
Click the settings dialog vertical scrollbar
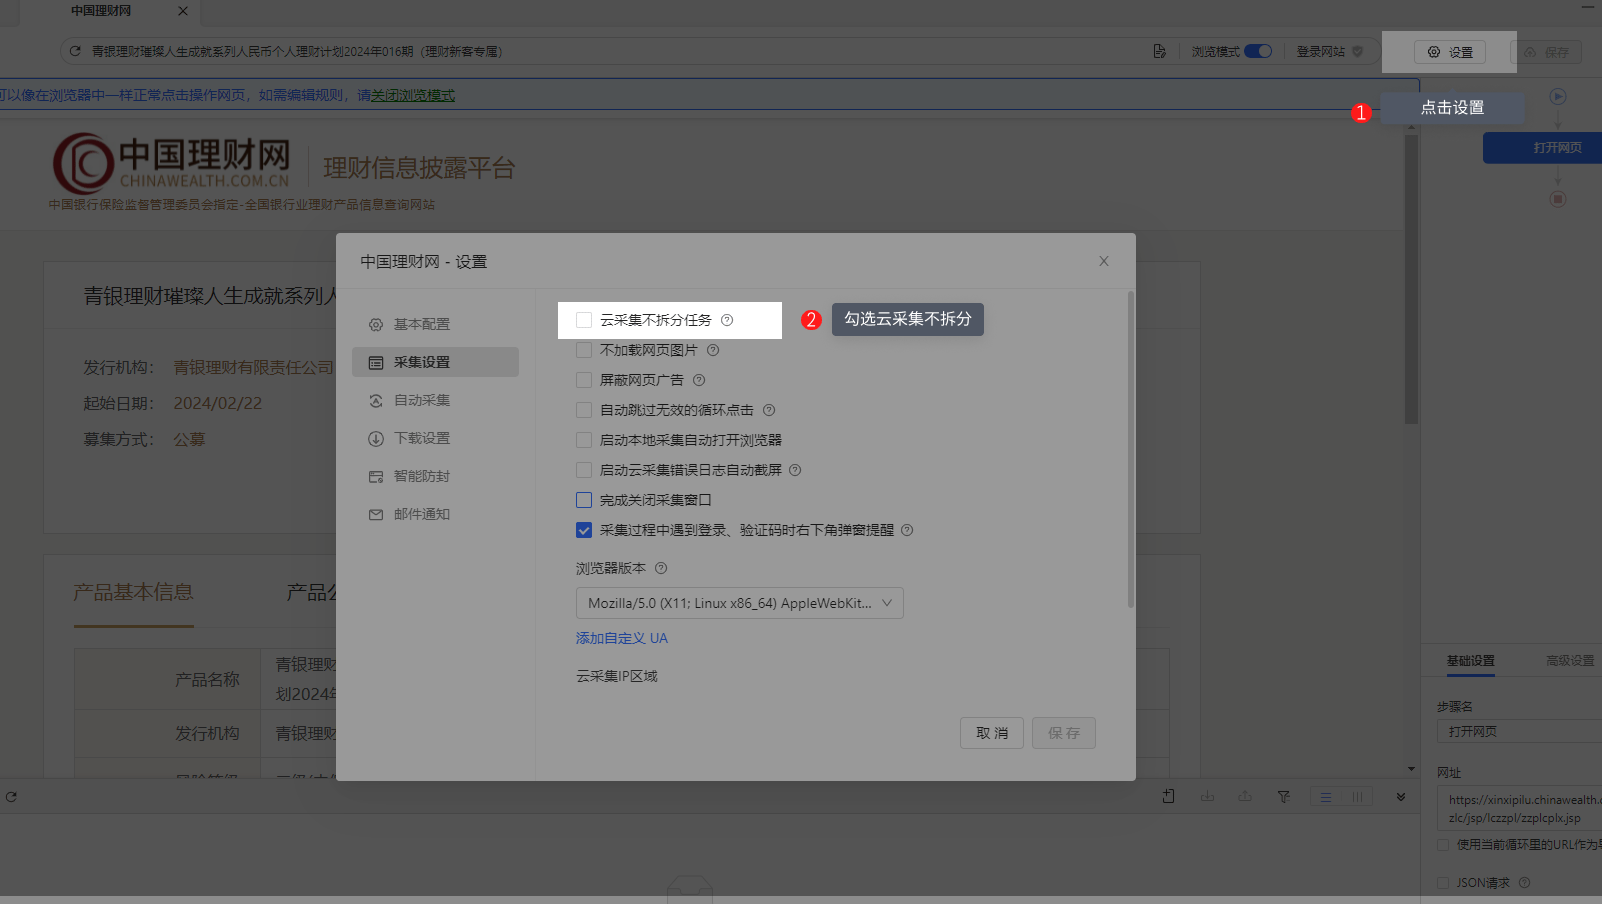[1131, 450]
